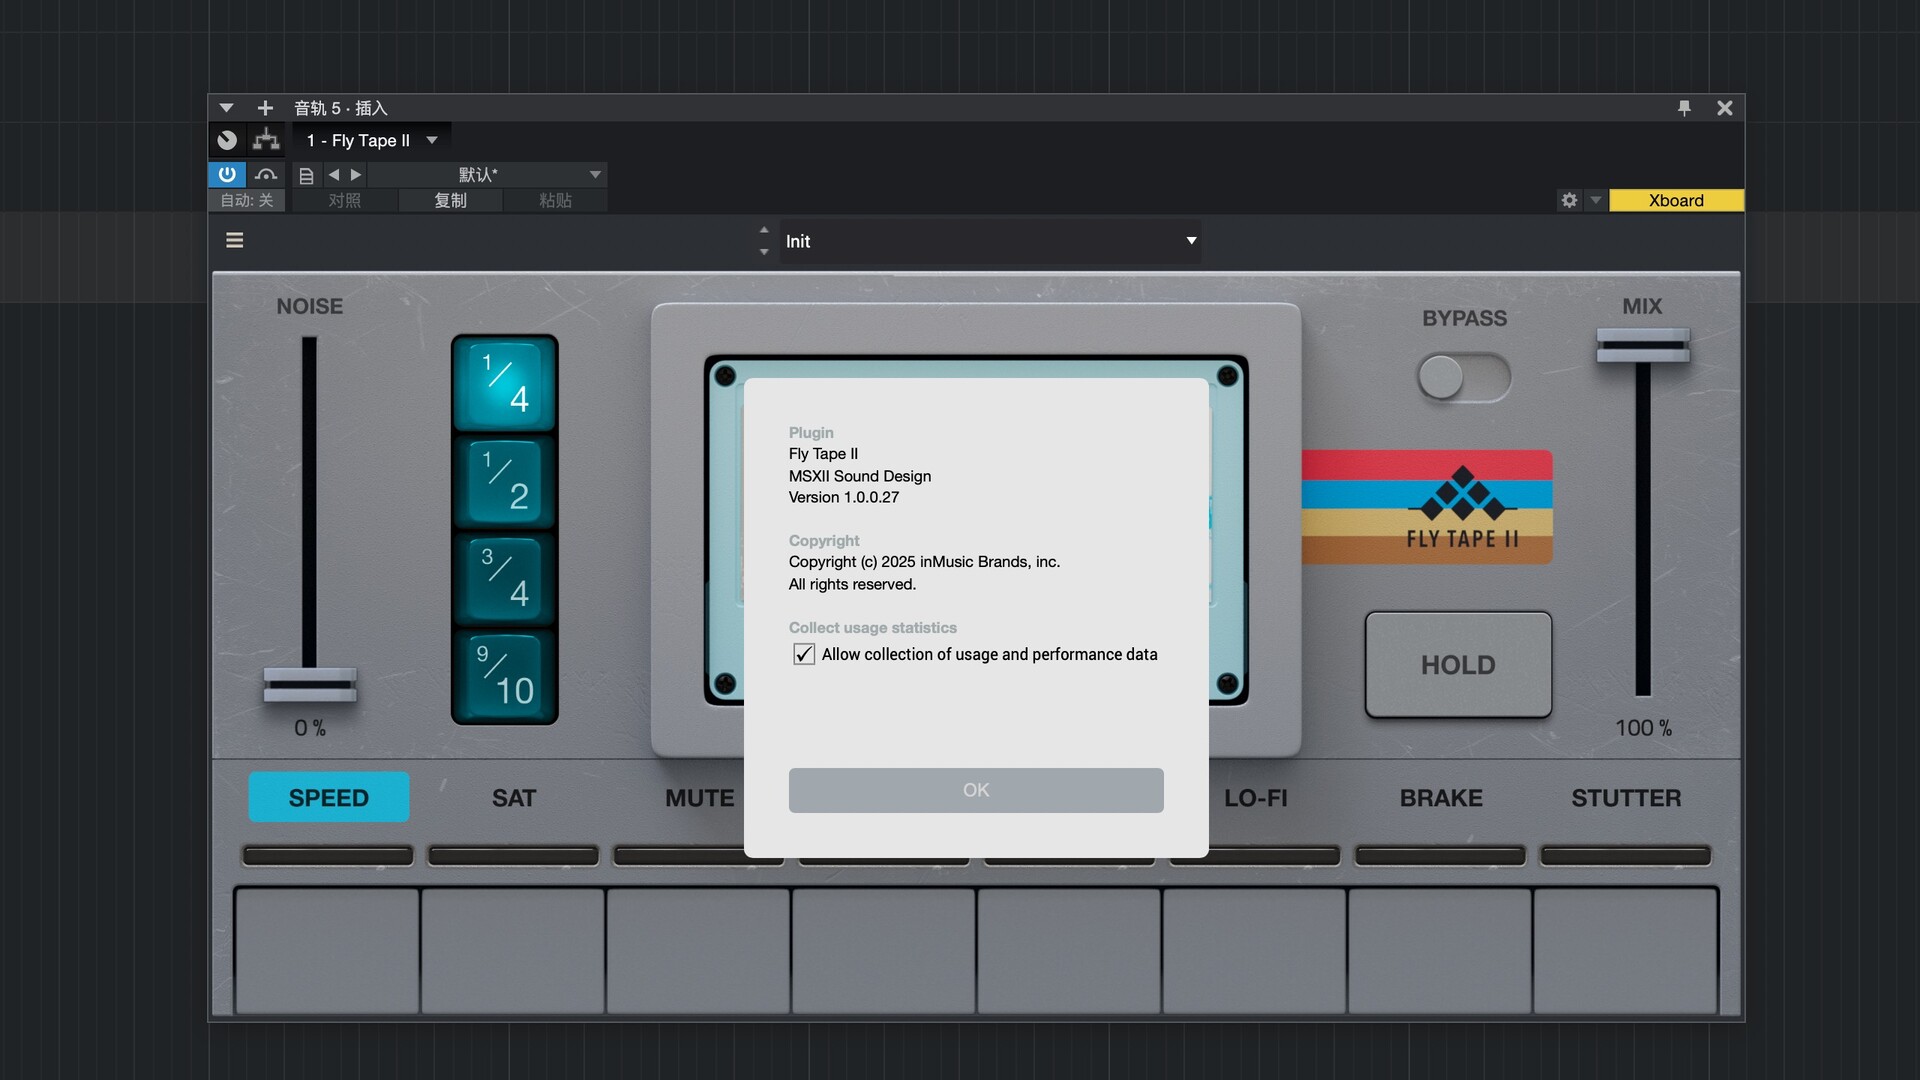Toggle the BYPASS switch
This screenshot has height=1080, width=1920.
point(1463,378)
